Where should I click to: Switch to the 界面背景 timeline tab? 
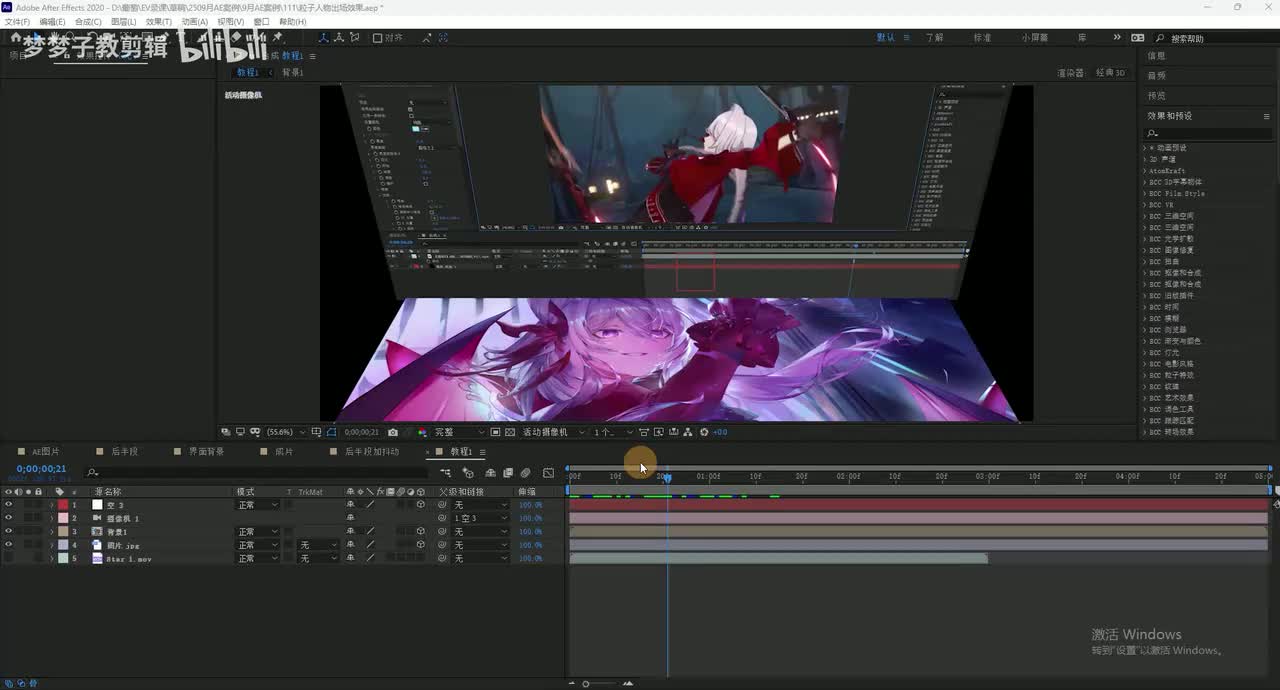[207, 452]
